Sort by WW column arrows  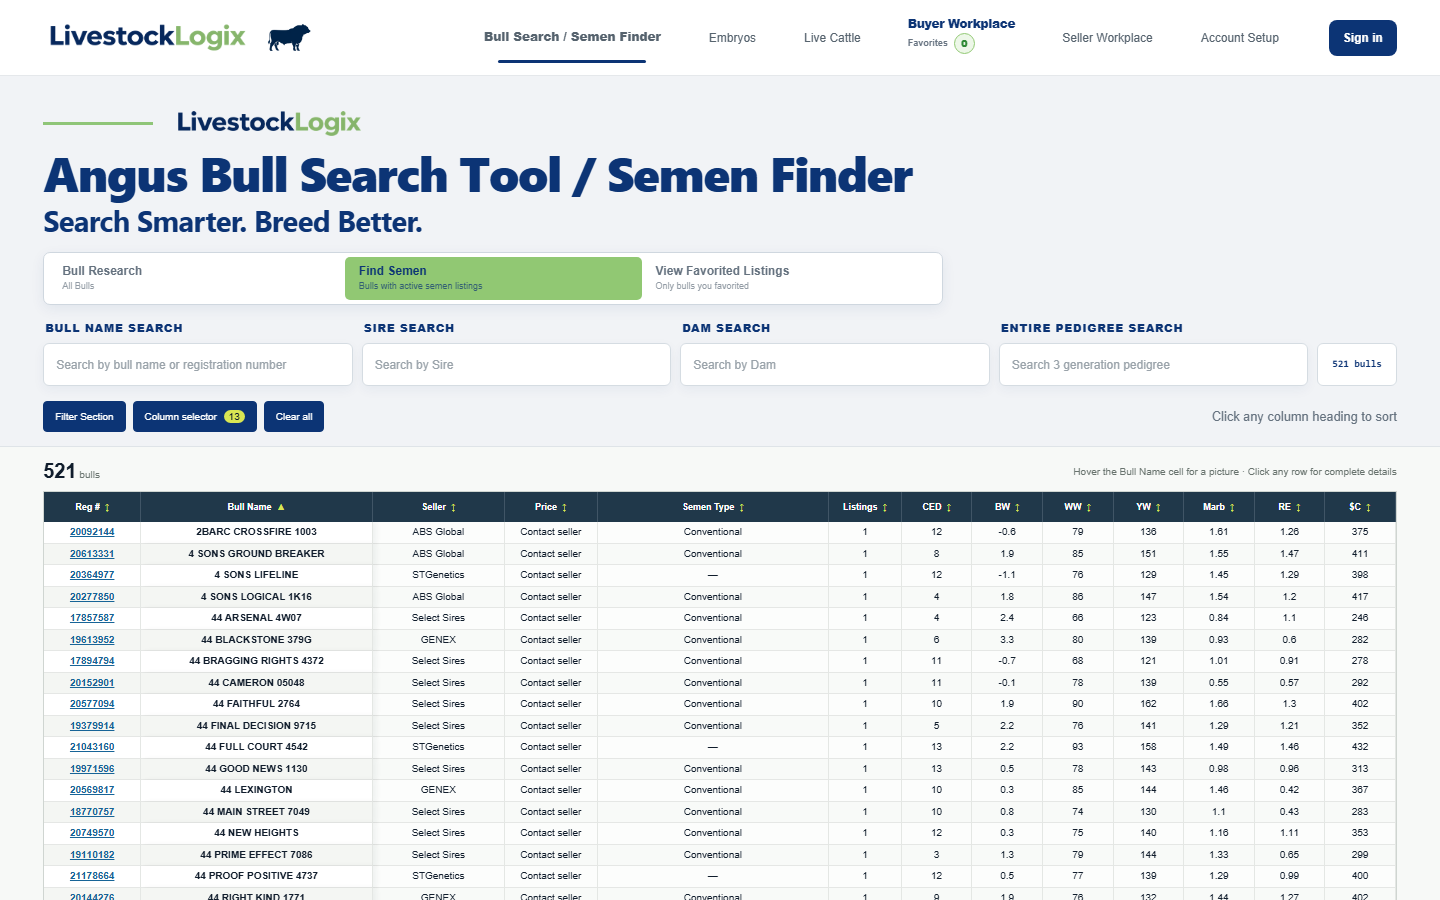pos(1089,508)
